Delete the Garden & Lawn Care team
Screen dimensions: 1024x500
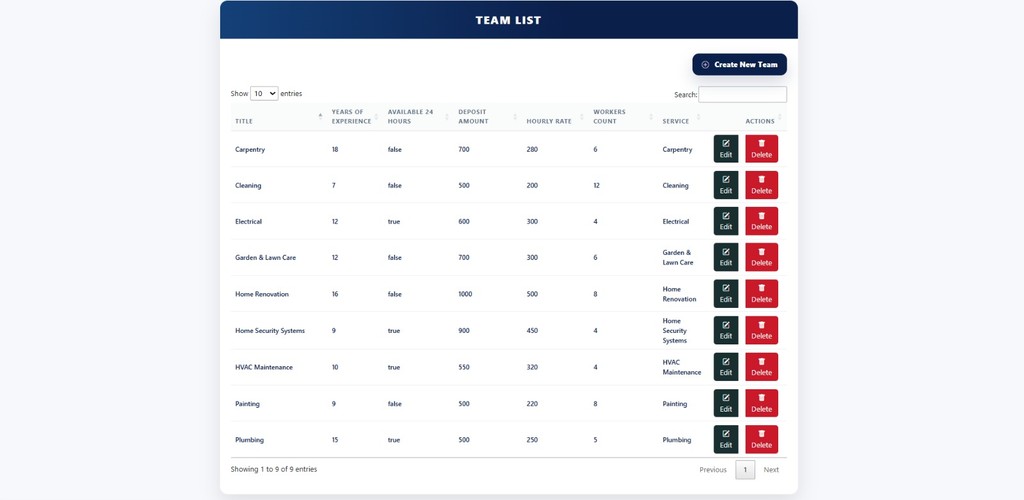pyautogui.click(x=761, y=257)
